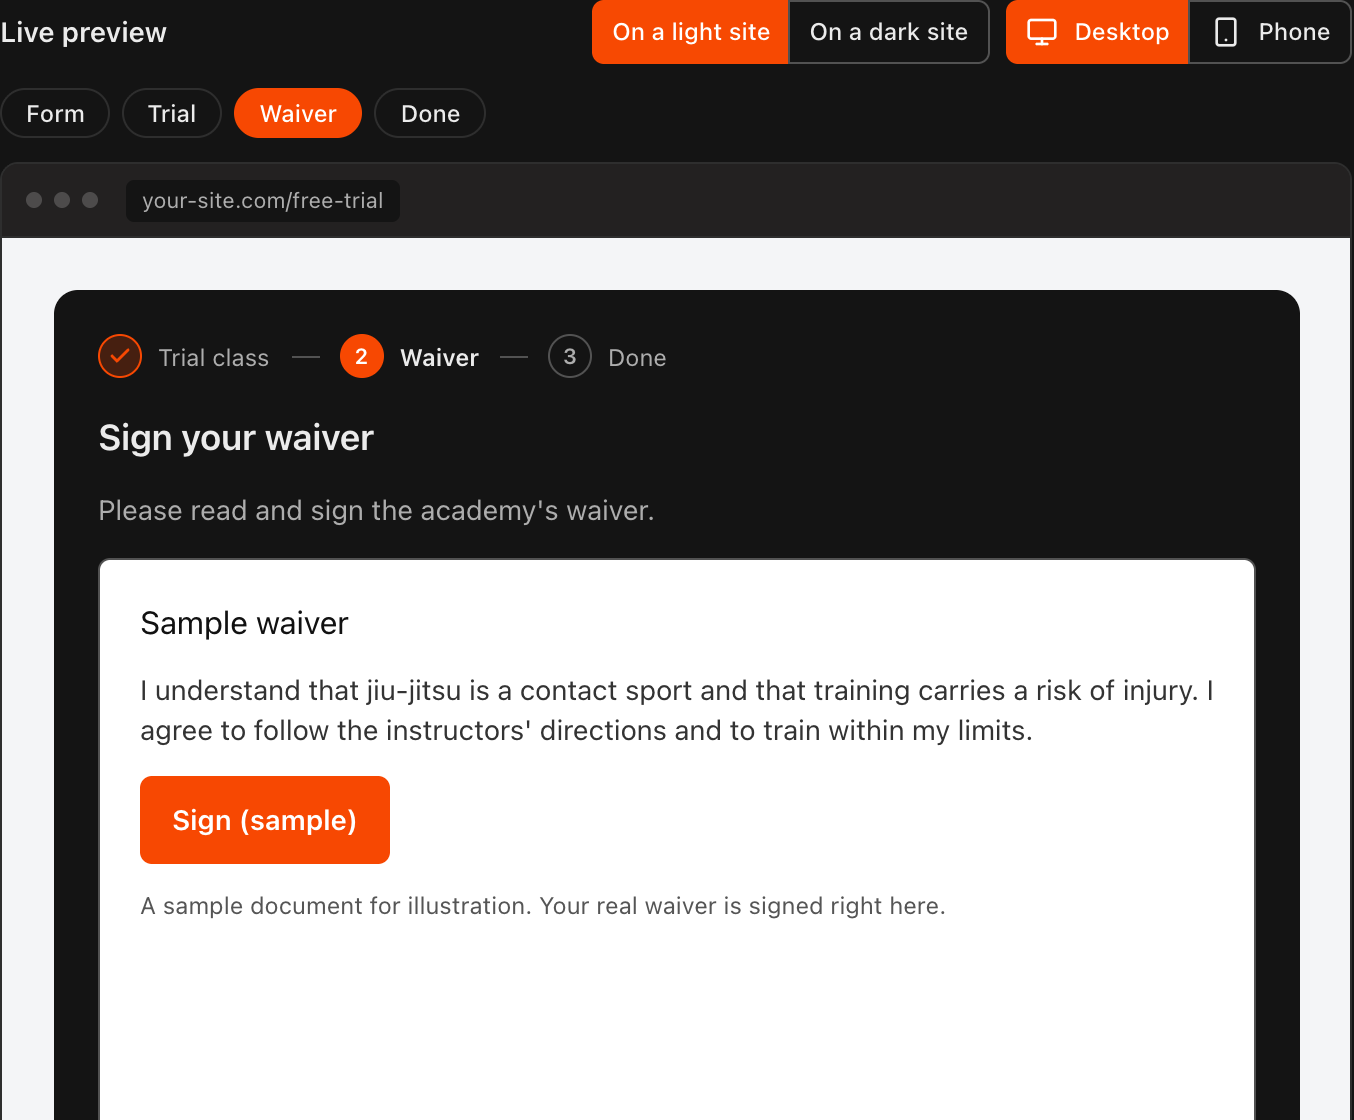This screenshot has height=1120, width=1354.
Task: Click the desktop monitor icon
Action: click(x=1042, y=32)
